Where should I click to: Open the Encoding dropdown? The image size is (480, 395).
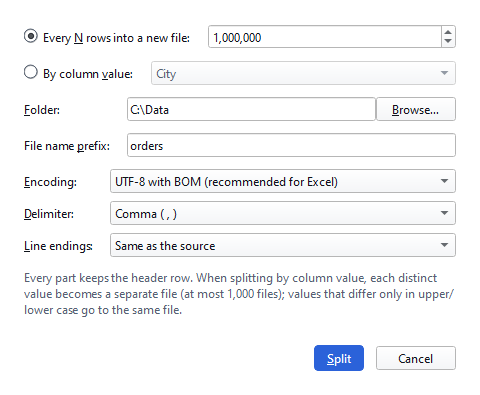click(283, 181)
